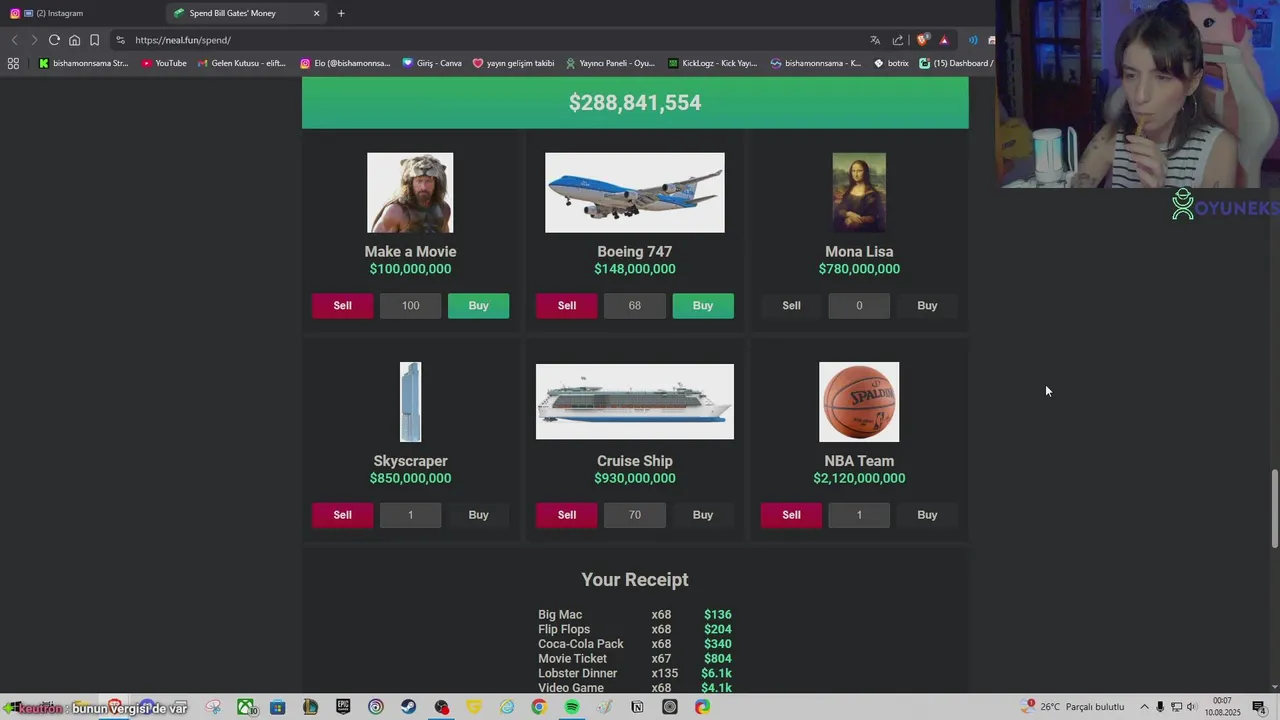
Task: Click the share page icon
Action: (897, 40)
